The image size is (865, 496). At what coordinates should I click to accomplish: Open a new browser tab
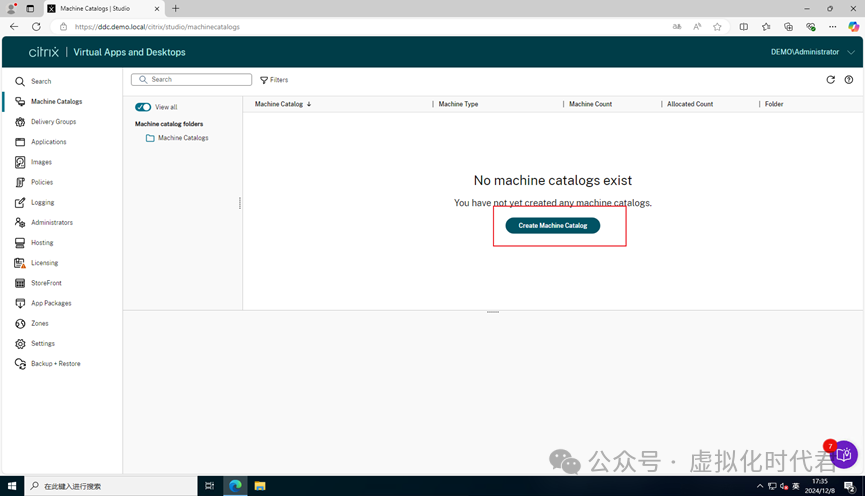click(x=175, y=8)
